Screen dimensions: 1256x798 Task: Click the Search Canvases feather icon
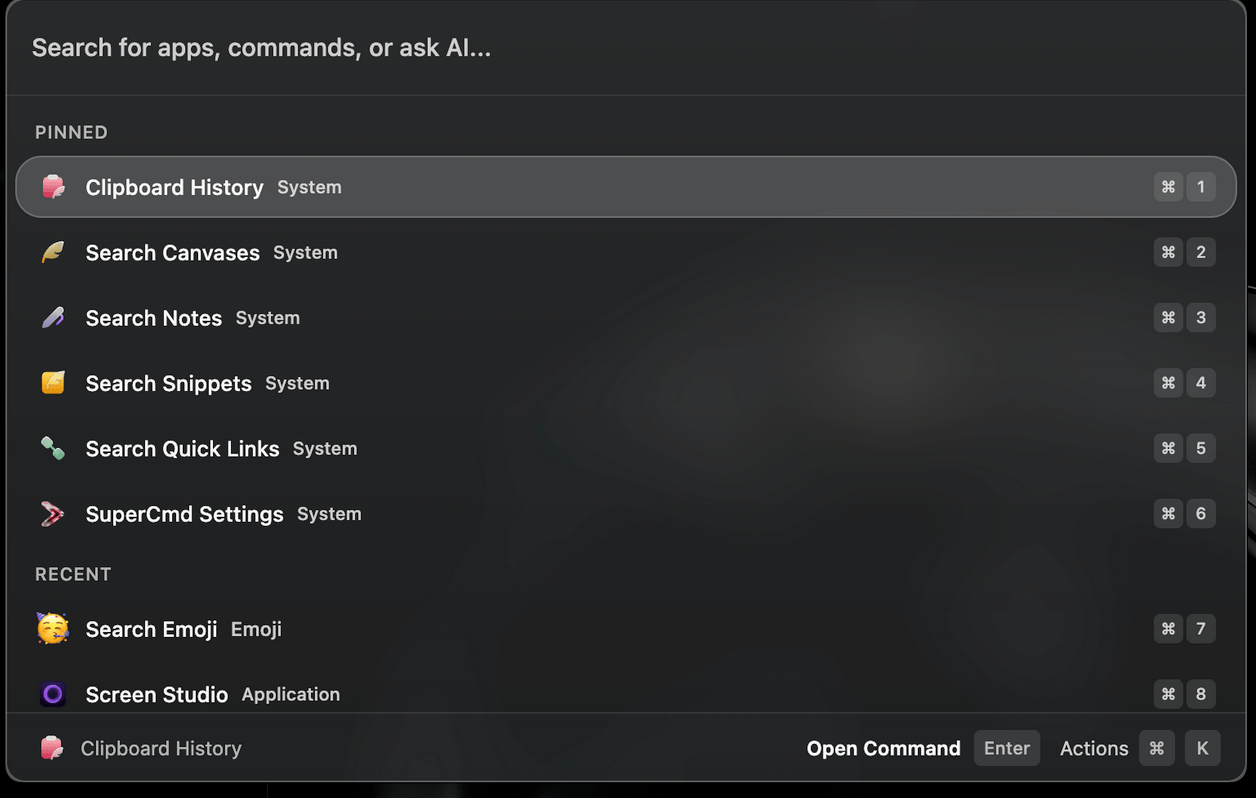[53, 252]
